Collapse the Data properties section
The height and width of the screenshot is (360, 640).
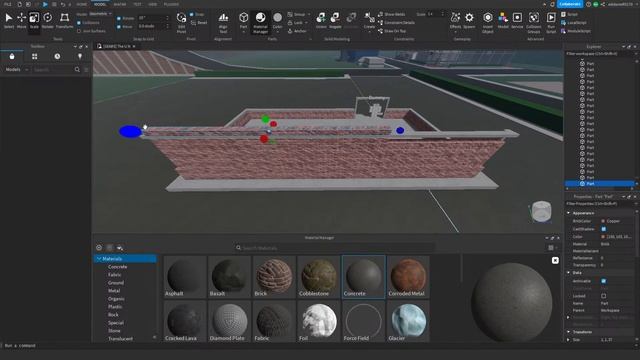click(x=568, y=273)
